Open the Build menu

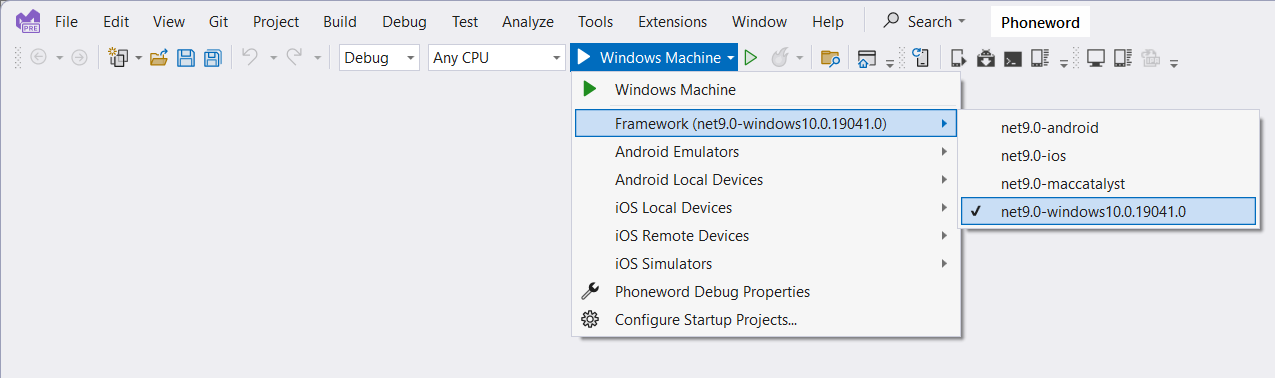tap(340, 21)
